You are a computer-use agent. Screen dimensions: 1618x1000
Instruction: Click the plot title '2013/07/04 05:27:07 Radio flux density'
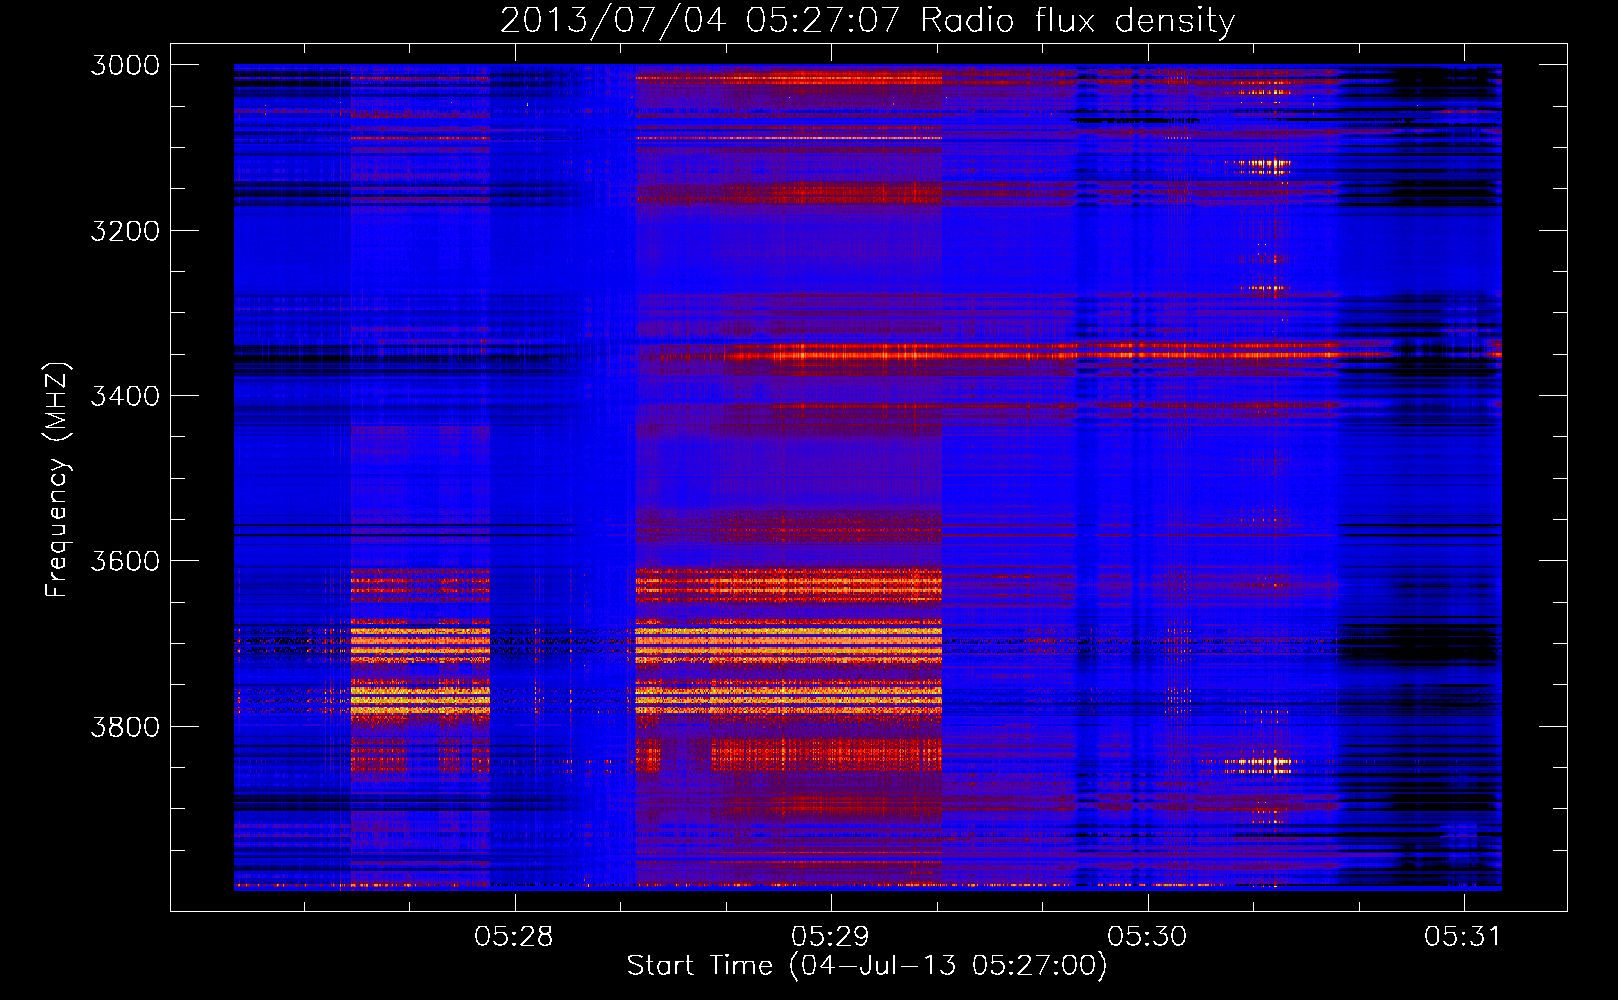pyautogui.click(x=868, y=20)
